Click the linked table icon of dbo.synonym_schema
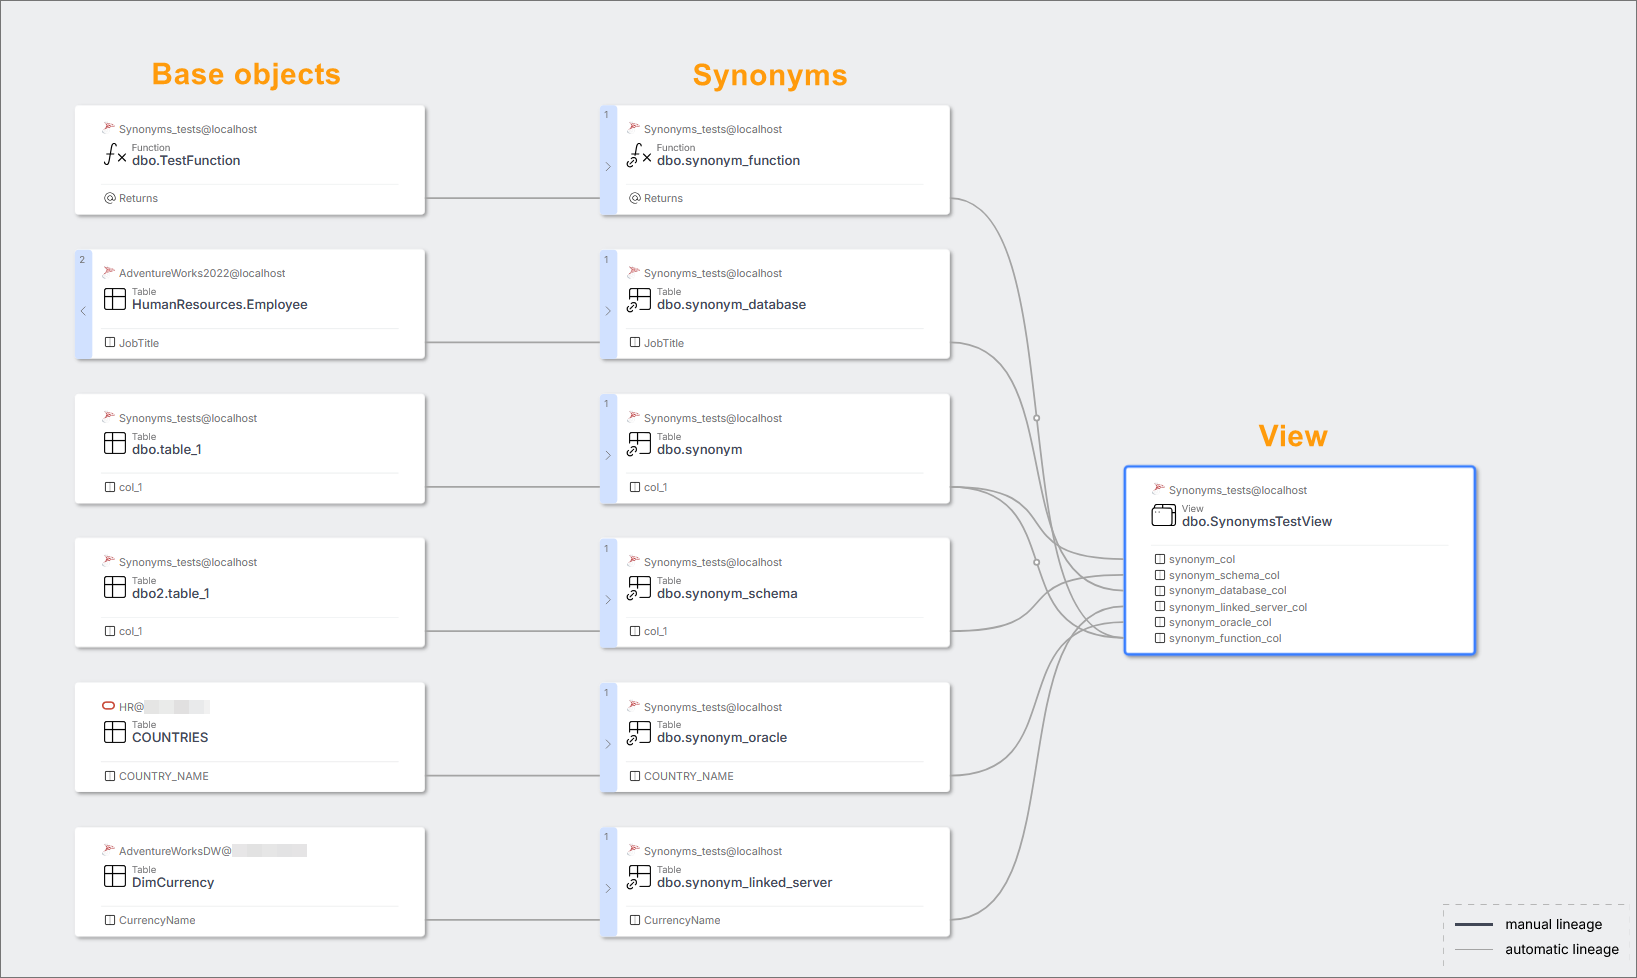1637x978 pixels. tap(639, 588)
